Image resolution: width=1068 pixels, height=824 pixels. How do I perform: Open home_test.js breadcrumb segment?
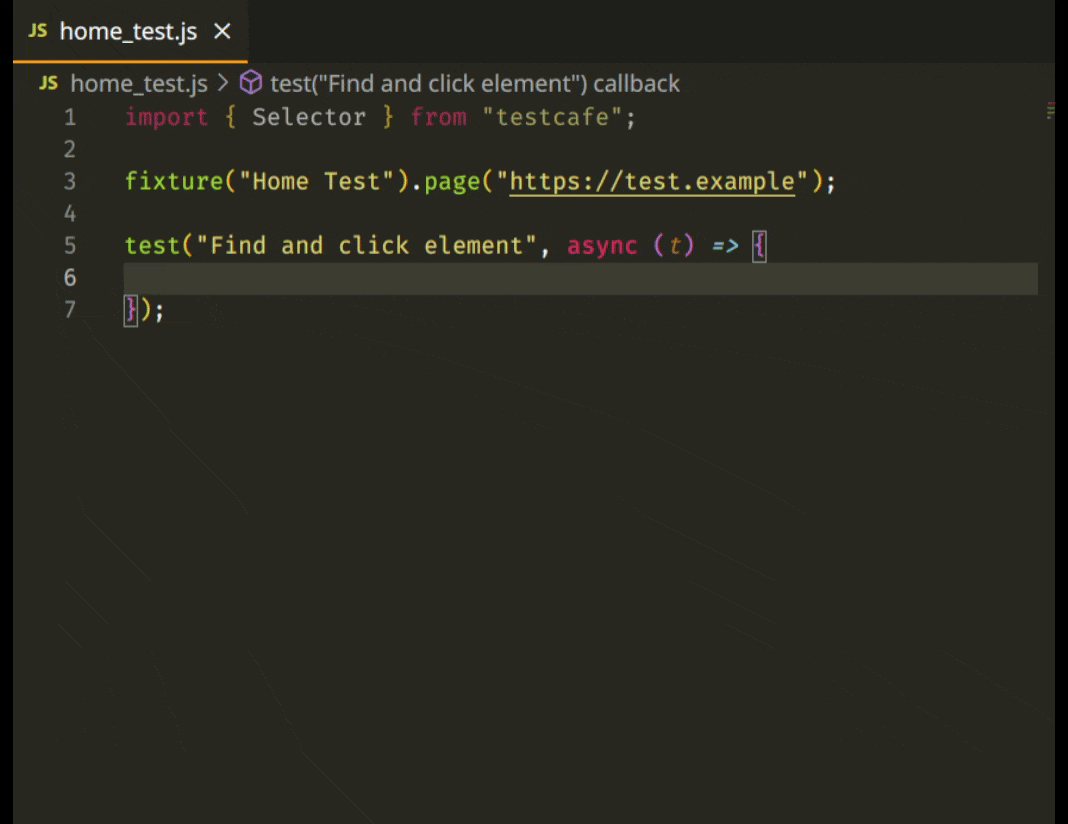[139, 84]
